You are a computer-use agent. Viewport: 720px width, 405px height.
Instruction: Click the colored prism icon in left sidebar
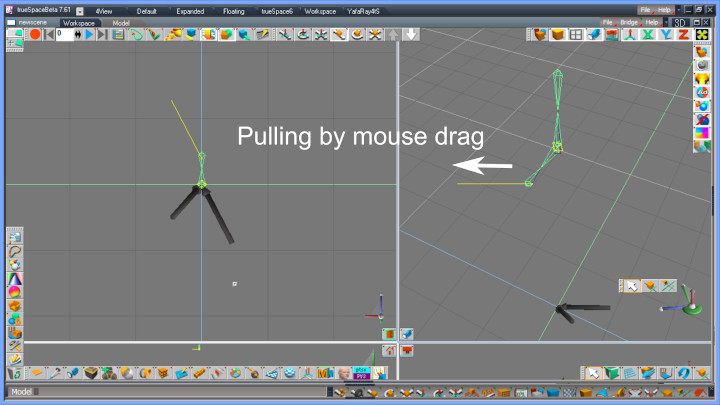pos(15,278)
